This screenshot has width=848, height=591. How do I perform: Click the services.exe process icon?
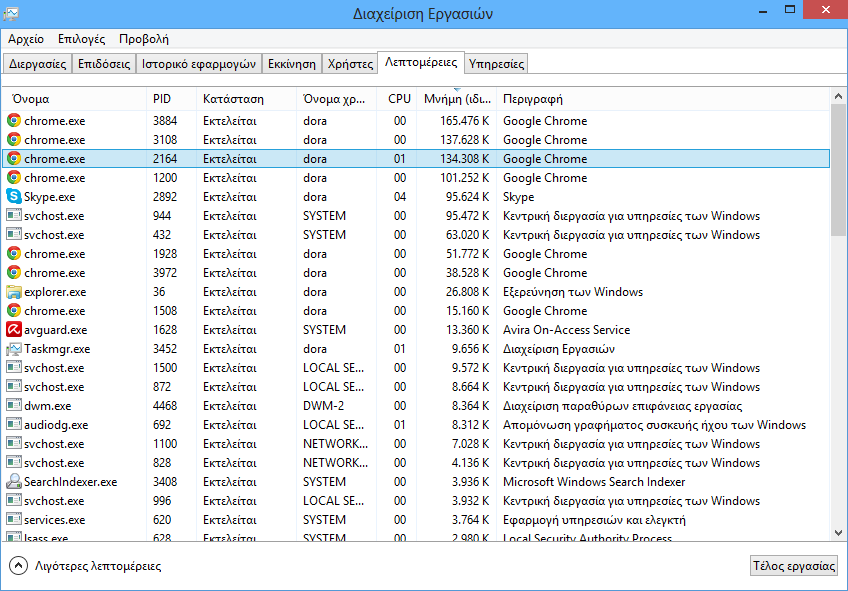tap(14, 519)
